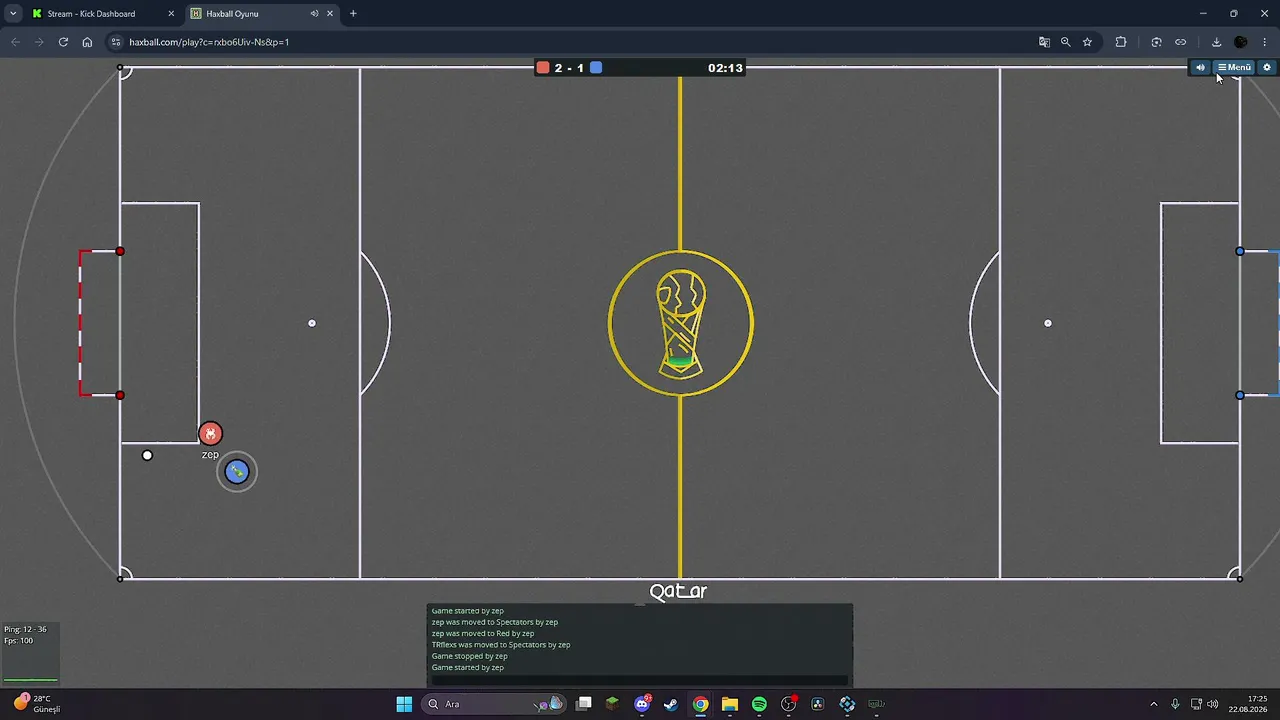Open Haxball settings gear
Image resolution: width=1280 pixels, height=720 pixels.
pyautogui.click(x=1267, y=67)
